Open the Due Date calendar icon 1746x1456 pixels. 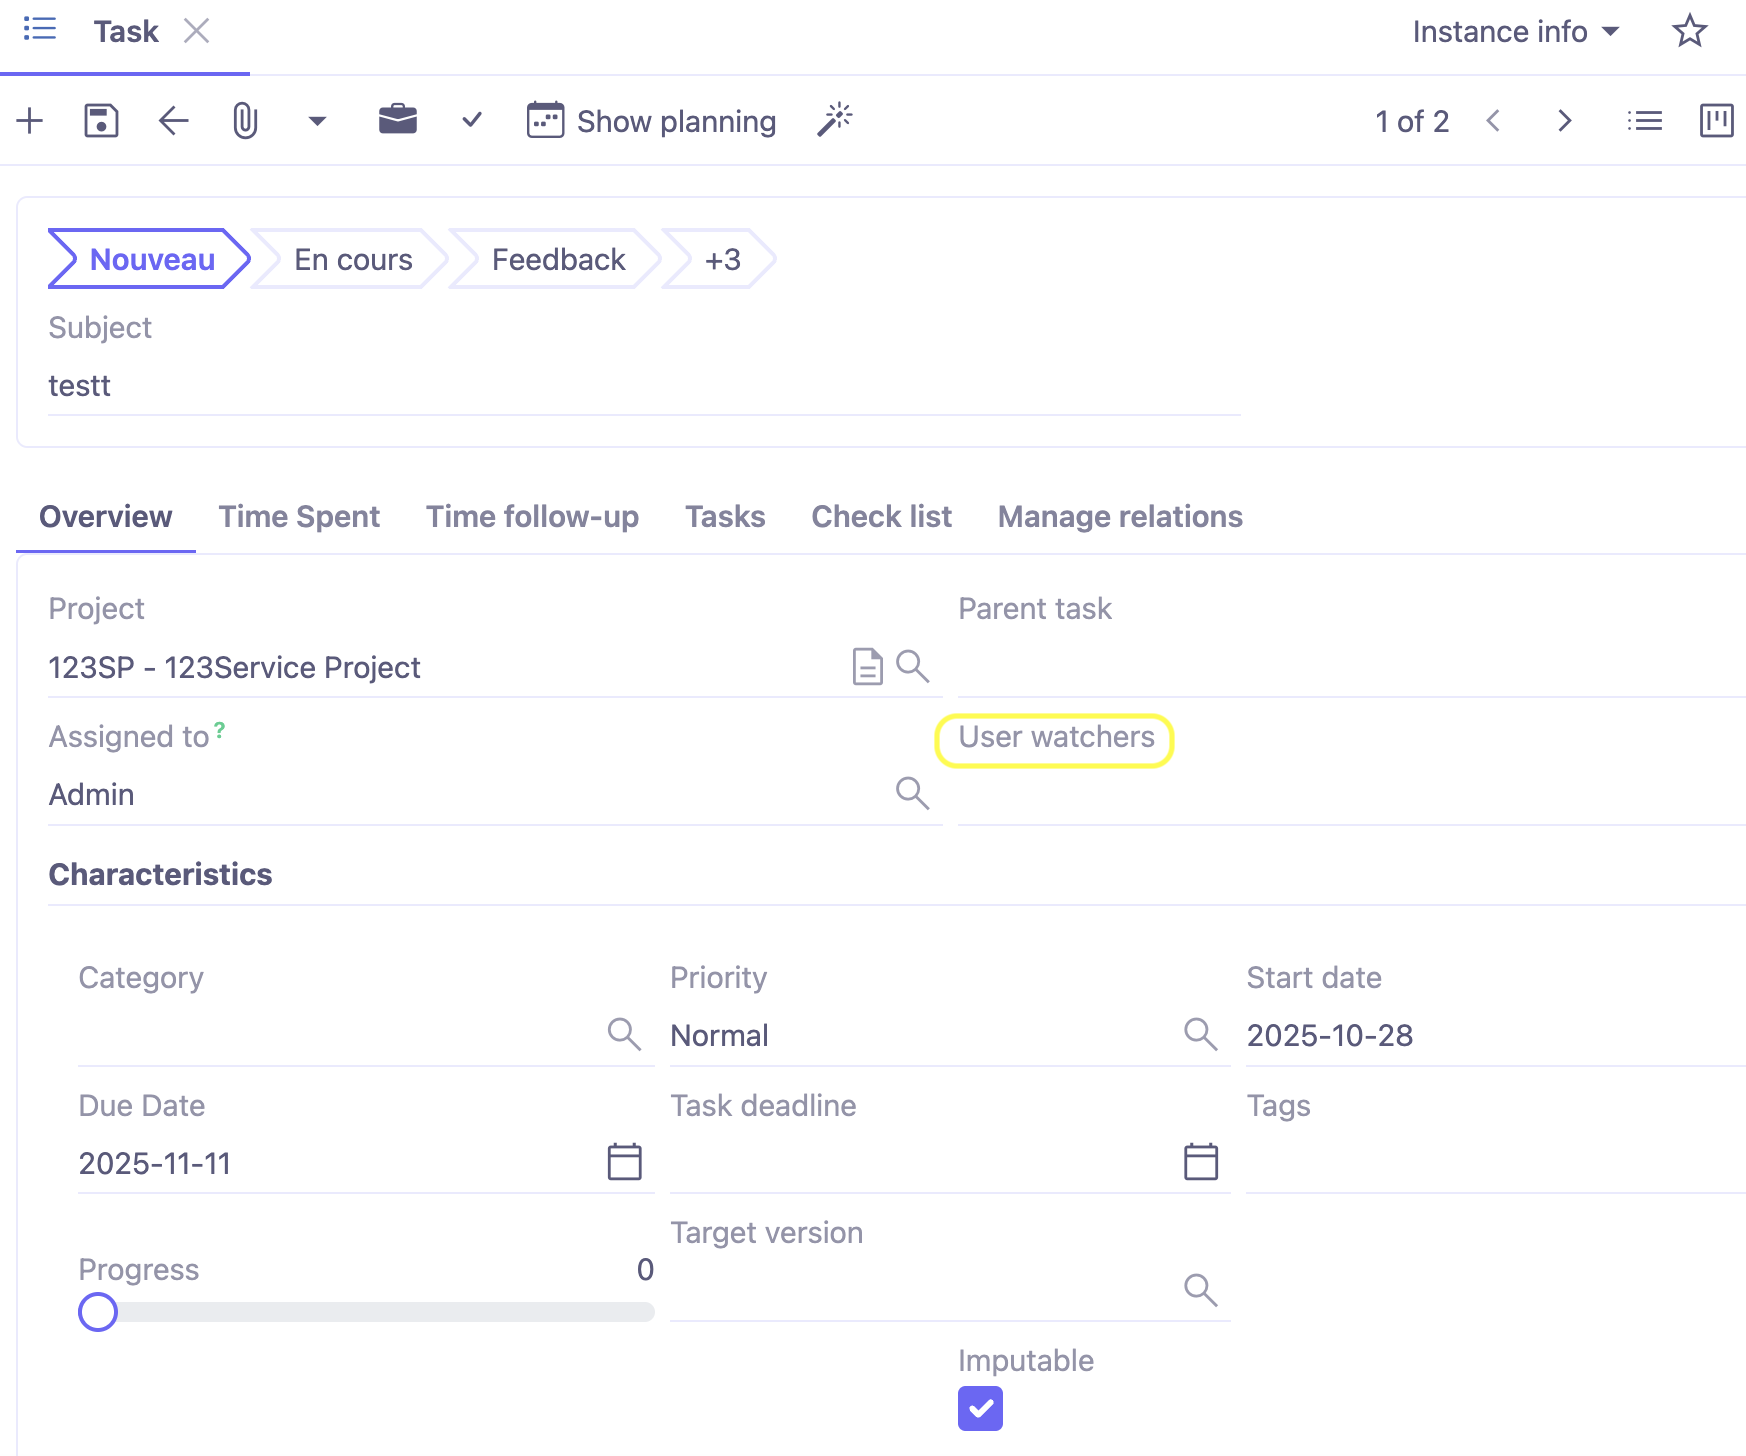point(624,1161)
